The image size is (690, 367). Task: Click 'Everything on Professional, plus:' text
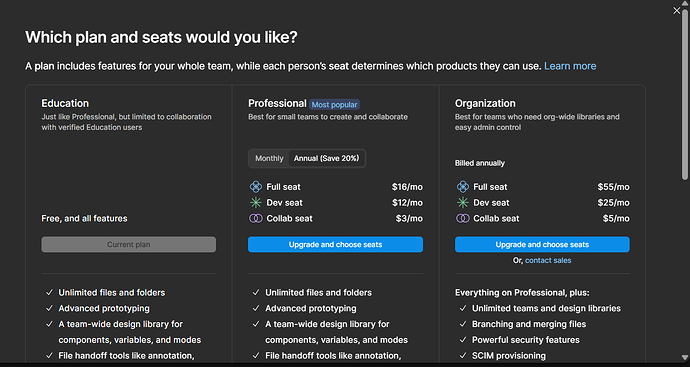pyautogui.click(x=522, y=293)
